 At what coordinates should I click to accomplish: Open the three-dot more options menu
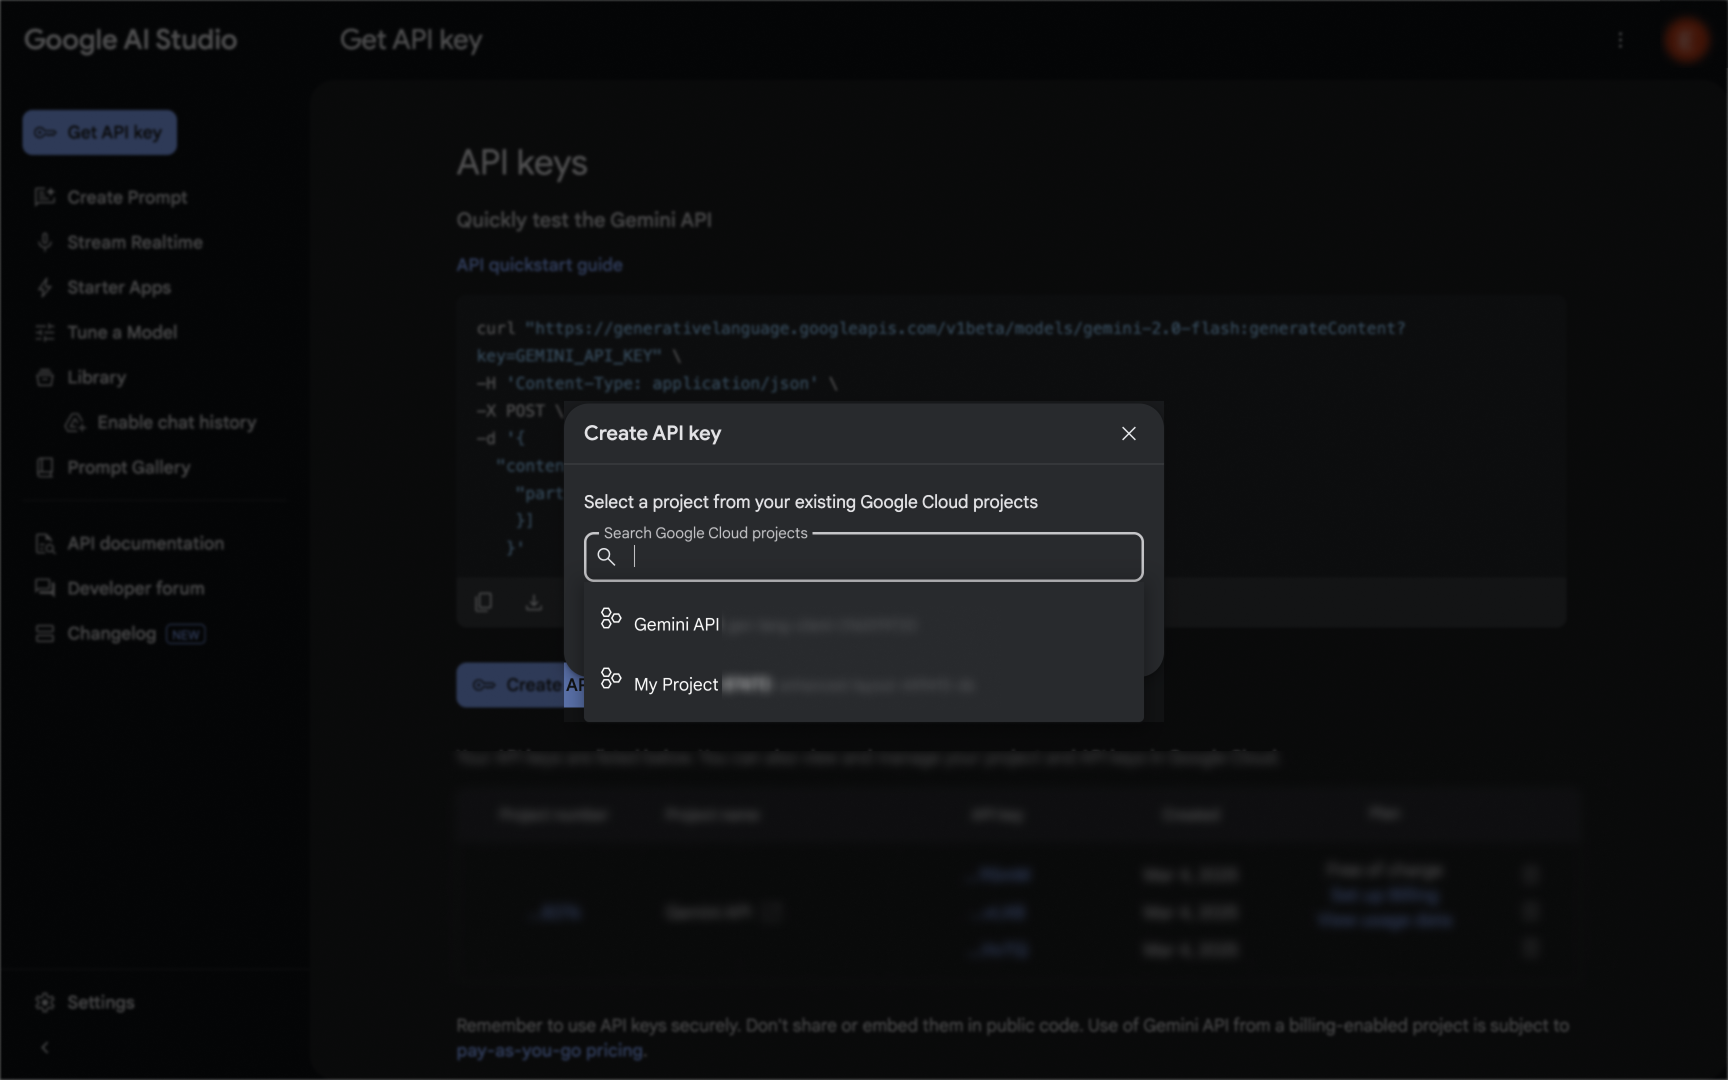point(1620,40)
